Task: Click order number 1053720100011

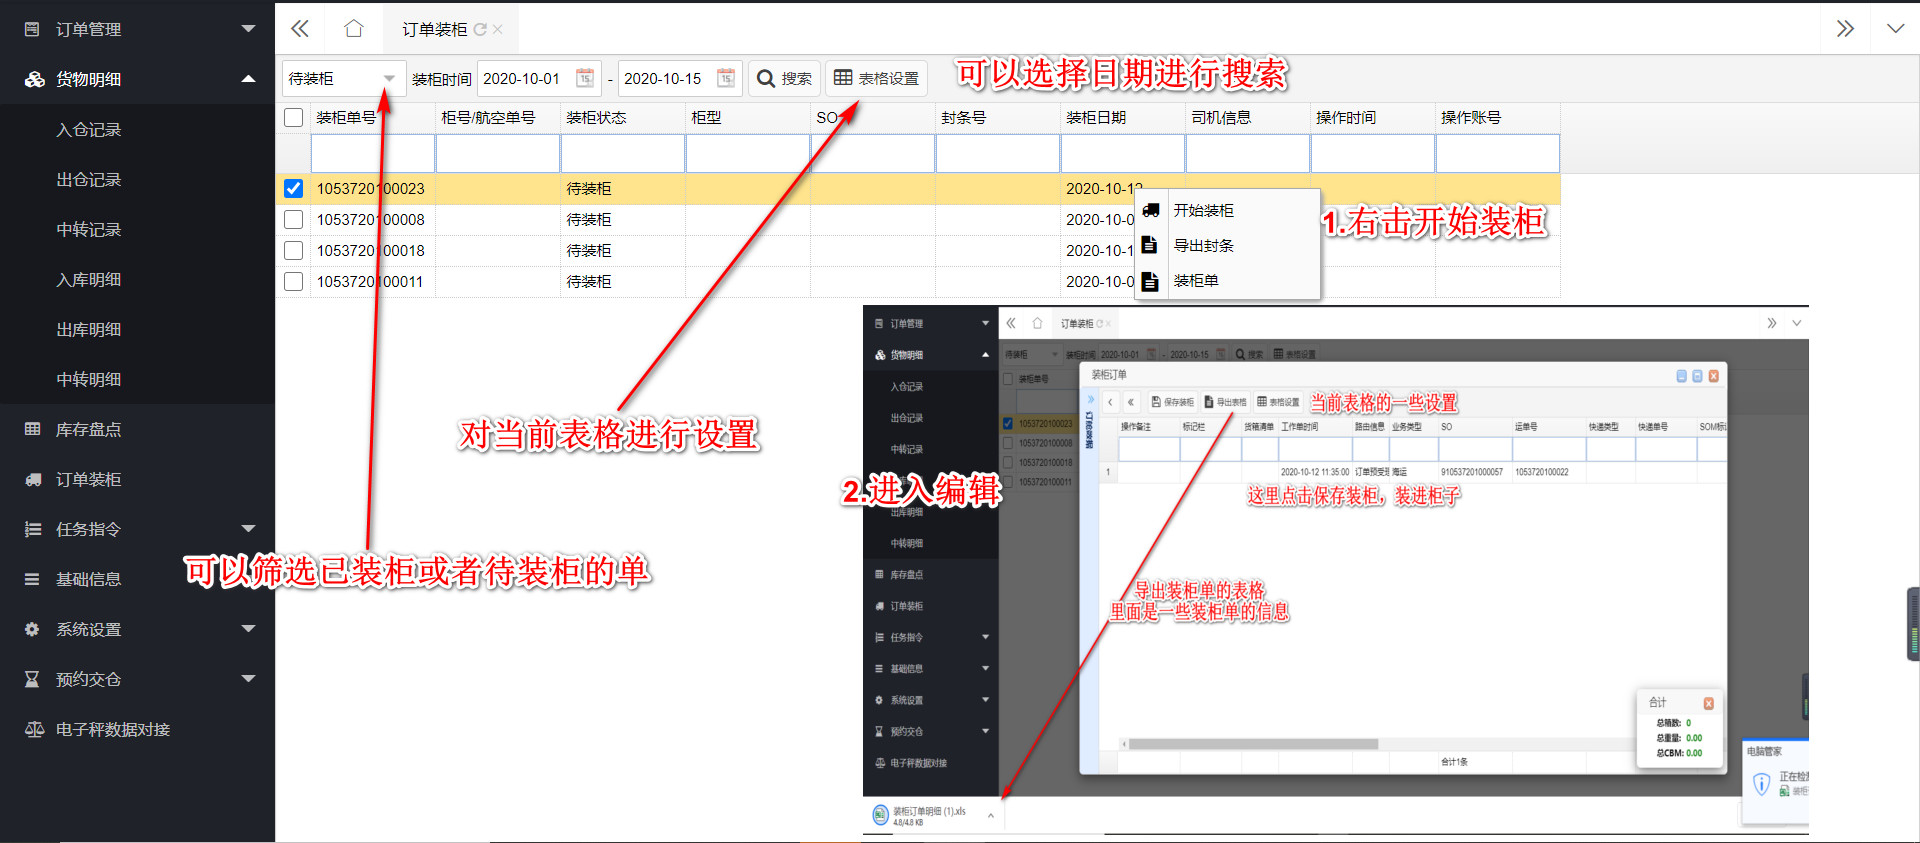Action: 370,281
